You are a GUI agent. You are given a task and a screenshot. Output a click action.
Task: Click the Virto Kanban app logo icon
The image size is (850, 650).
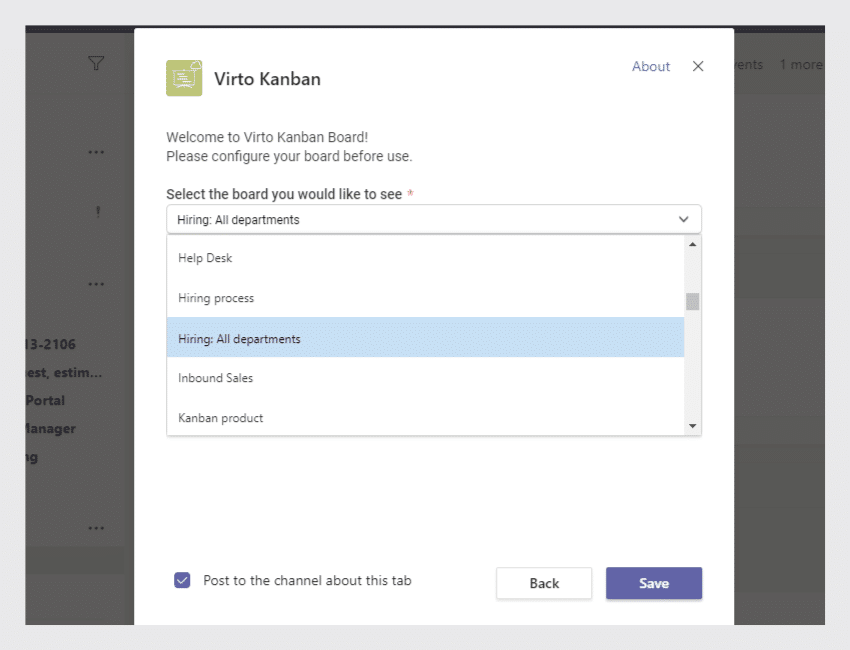pyautogui.click(x=184, y=78)
